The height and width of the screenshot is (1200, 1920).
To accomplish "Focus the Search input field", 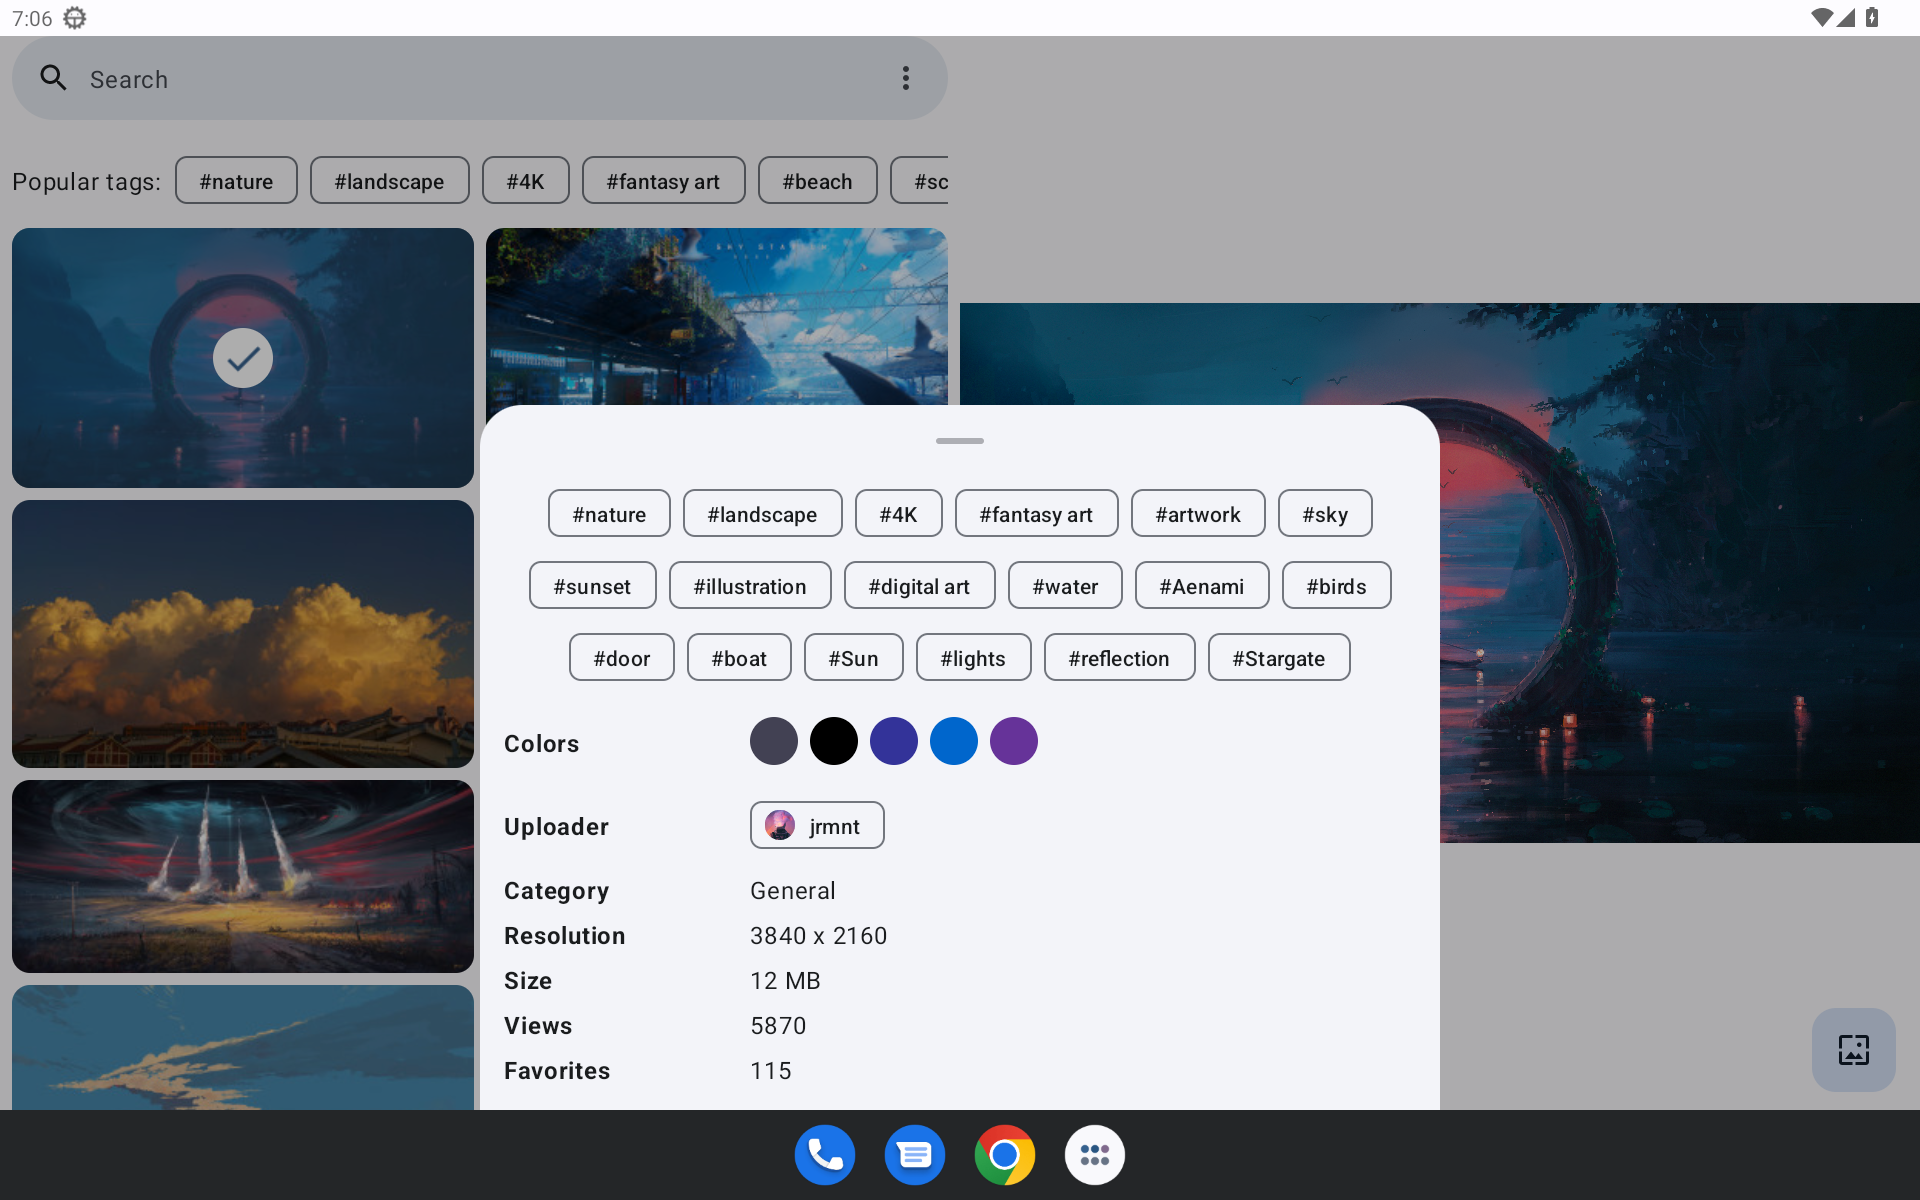I will (x=480, y=79).
